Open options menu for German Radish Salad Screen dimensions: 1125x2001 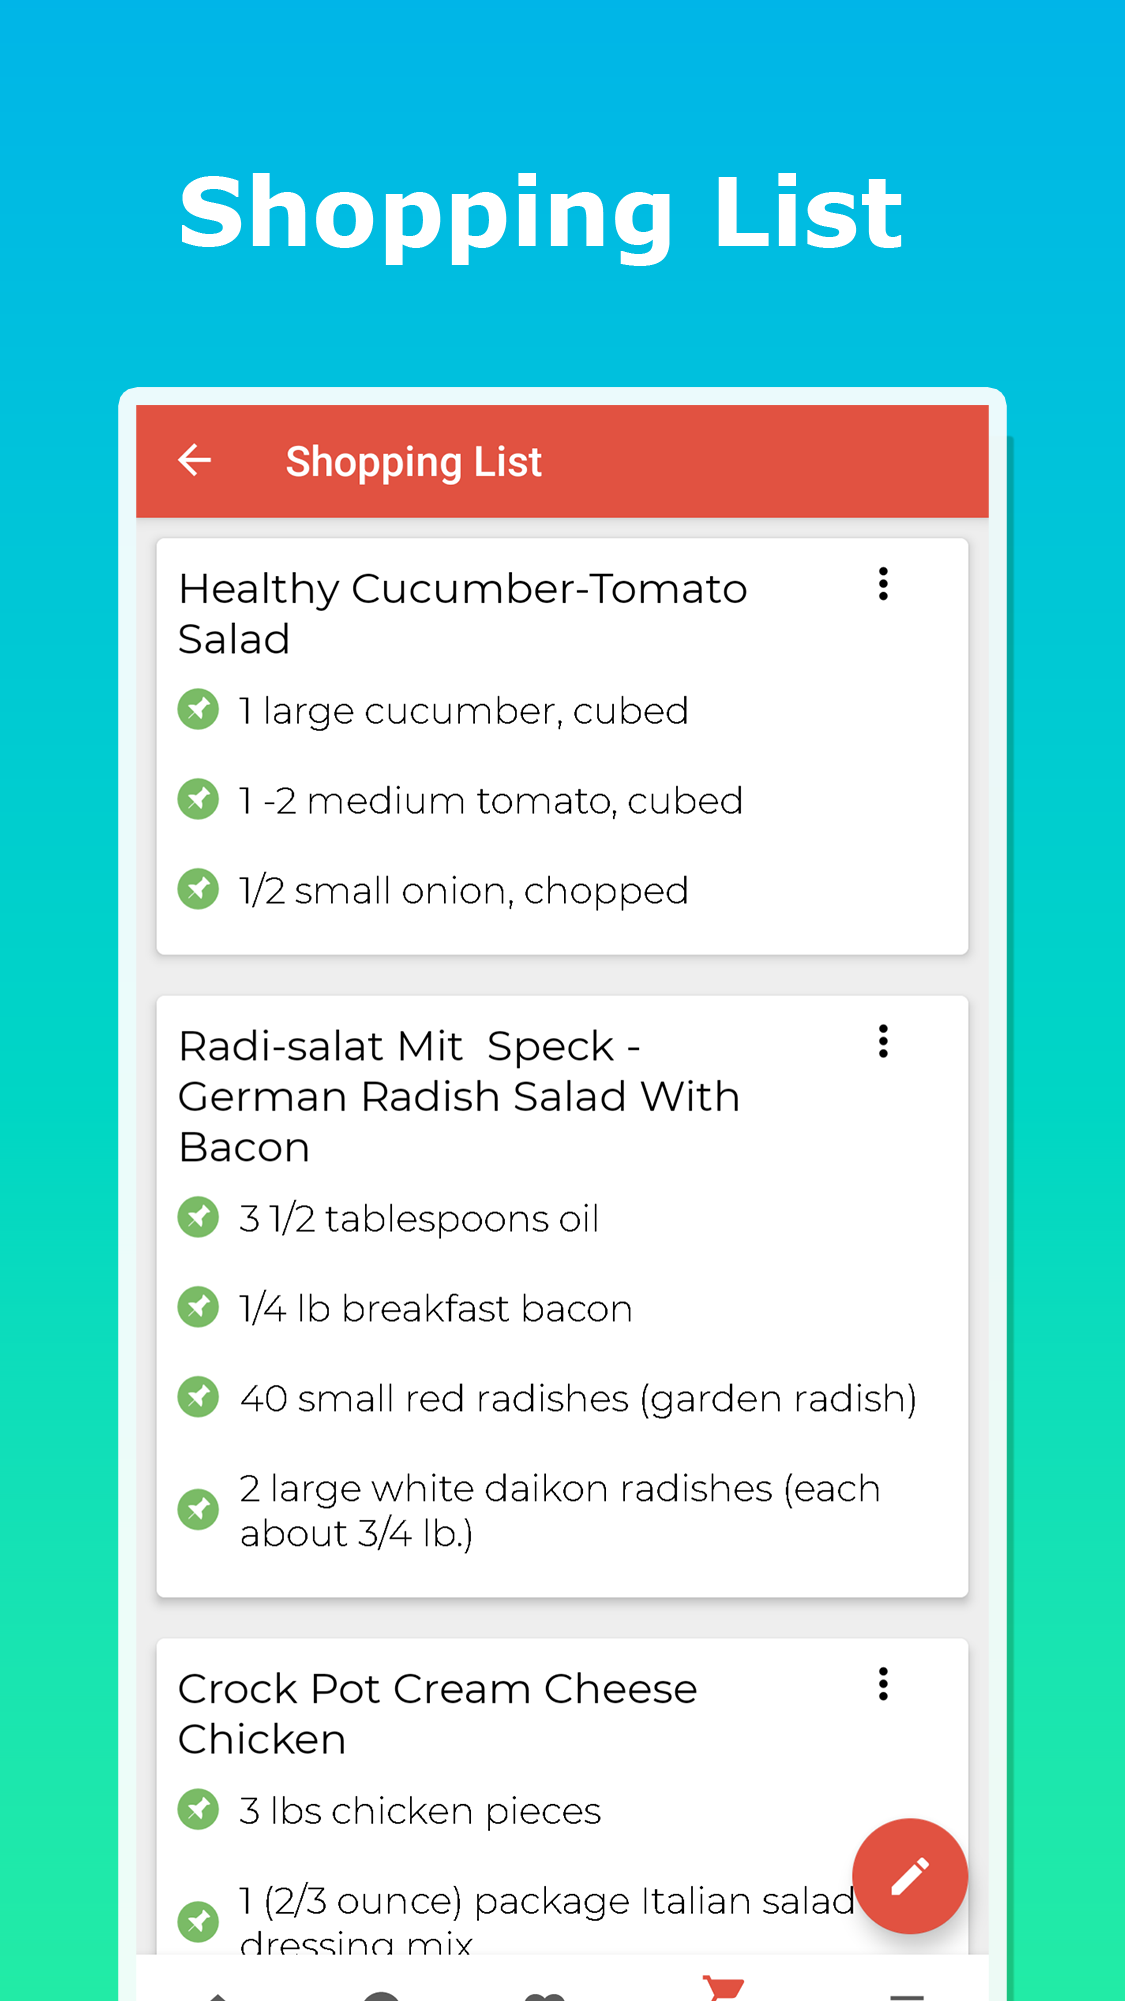click(883, 1041)
